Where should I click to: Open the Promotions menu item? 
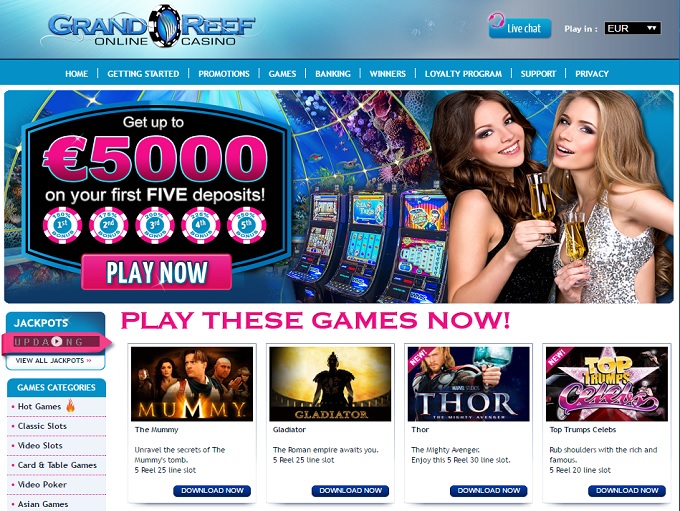(x=224, y=74)
